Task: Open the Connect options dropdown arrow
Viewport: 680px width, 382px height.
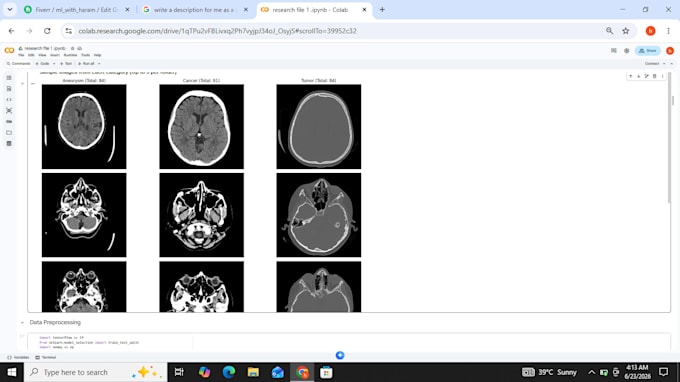Action: pyautogui.click(x=664, y=64)
